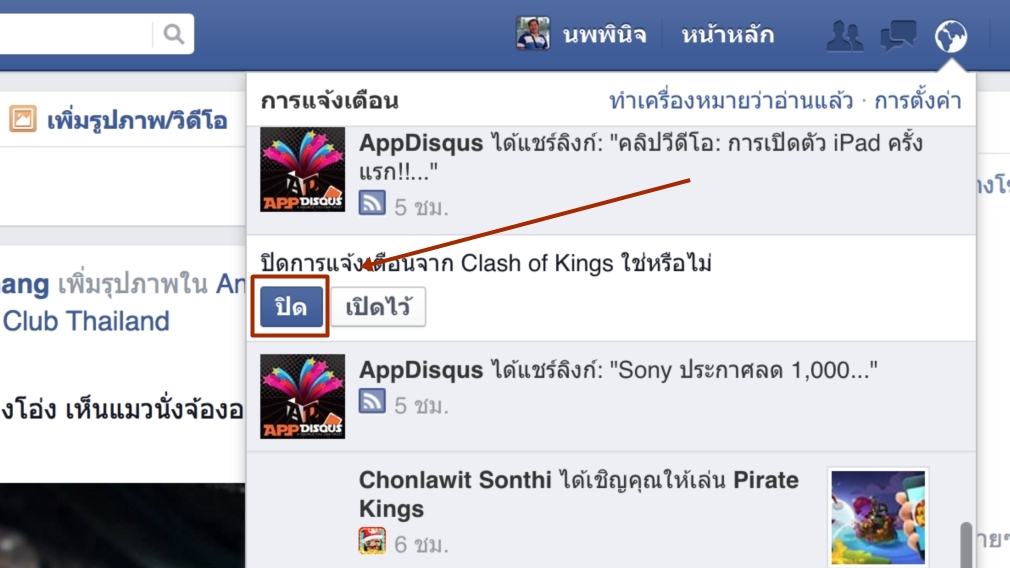This screenshot has height=568, width=1010.
Task: Click the profile picture next to นพพินิจ
Action: click(x=533, y=33)
